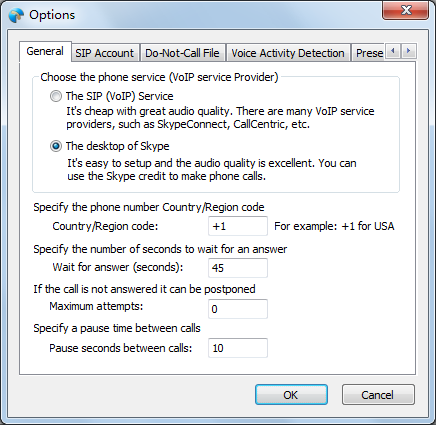The image size is (436, 425).
Task: Dismiss the dialog with Cancel
Action: pos(378,395)
